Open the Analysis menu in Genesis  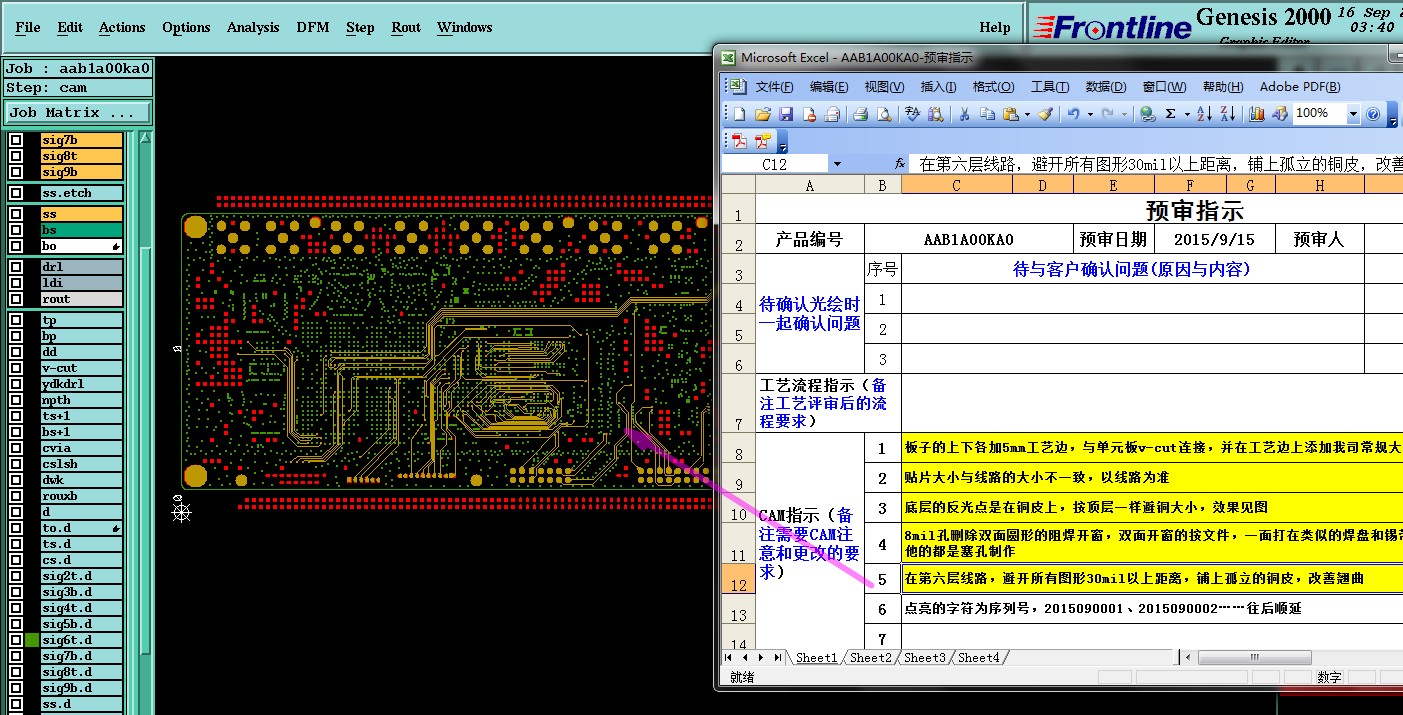253,27
